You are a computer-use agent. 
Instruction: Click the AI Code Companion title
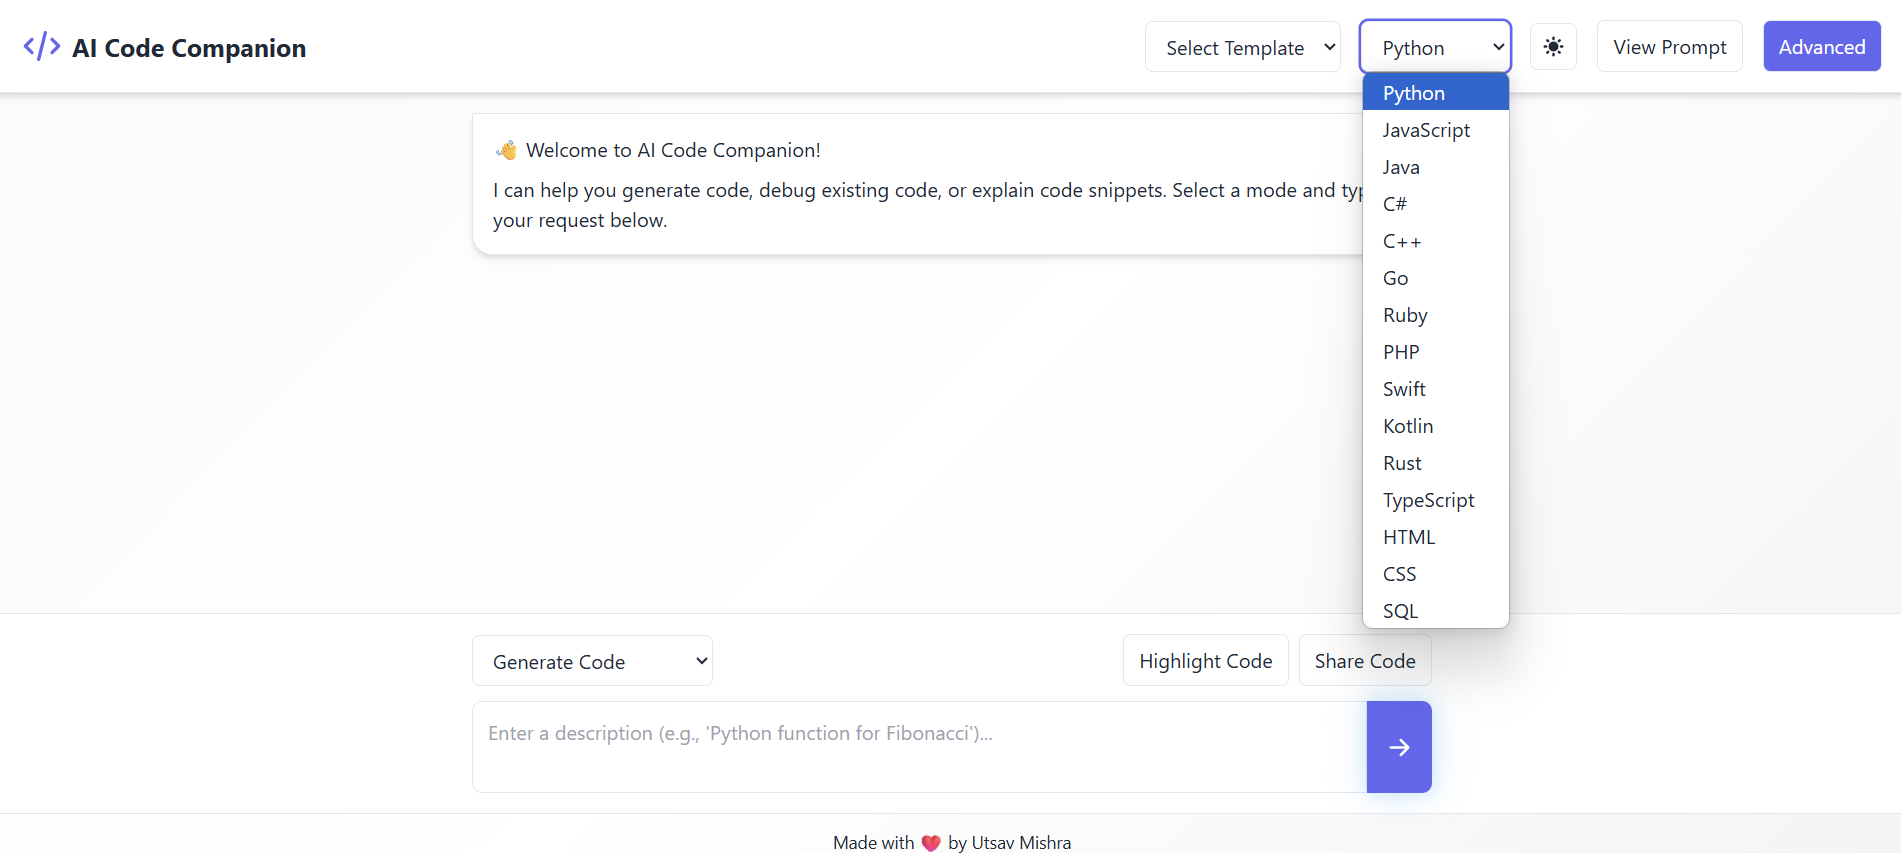[189, 48]
